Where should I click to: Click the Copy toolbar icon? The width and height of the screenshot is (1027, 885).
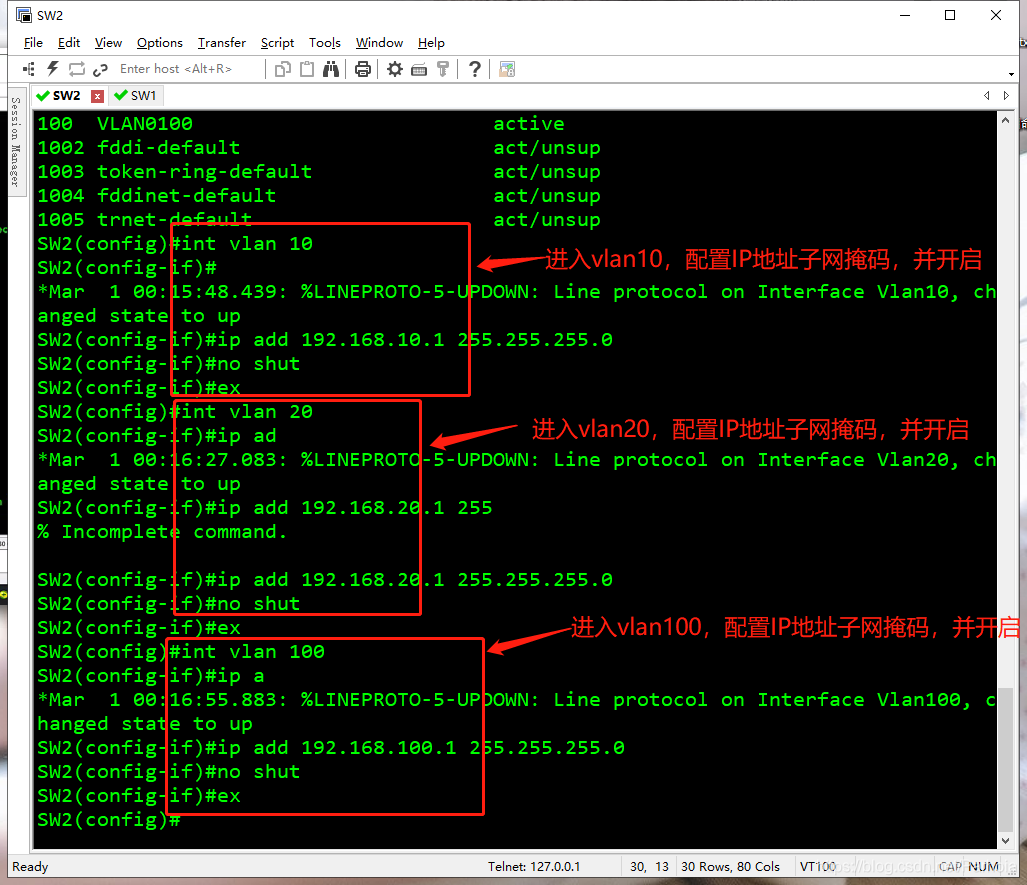tap(283, 69)
